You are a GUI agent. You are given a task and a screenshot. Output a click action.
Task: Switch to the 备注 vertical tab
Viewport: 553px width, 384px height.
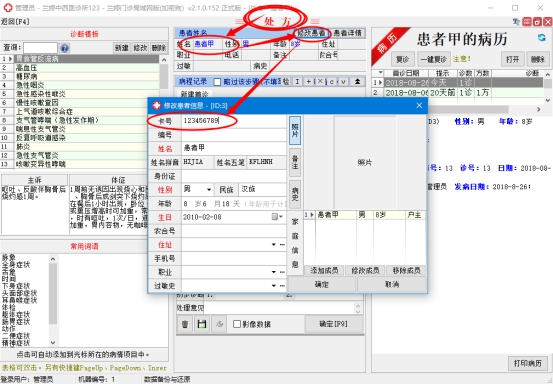(x=295, y=163)
